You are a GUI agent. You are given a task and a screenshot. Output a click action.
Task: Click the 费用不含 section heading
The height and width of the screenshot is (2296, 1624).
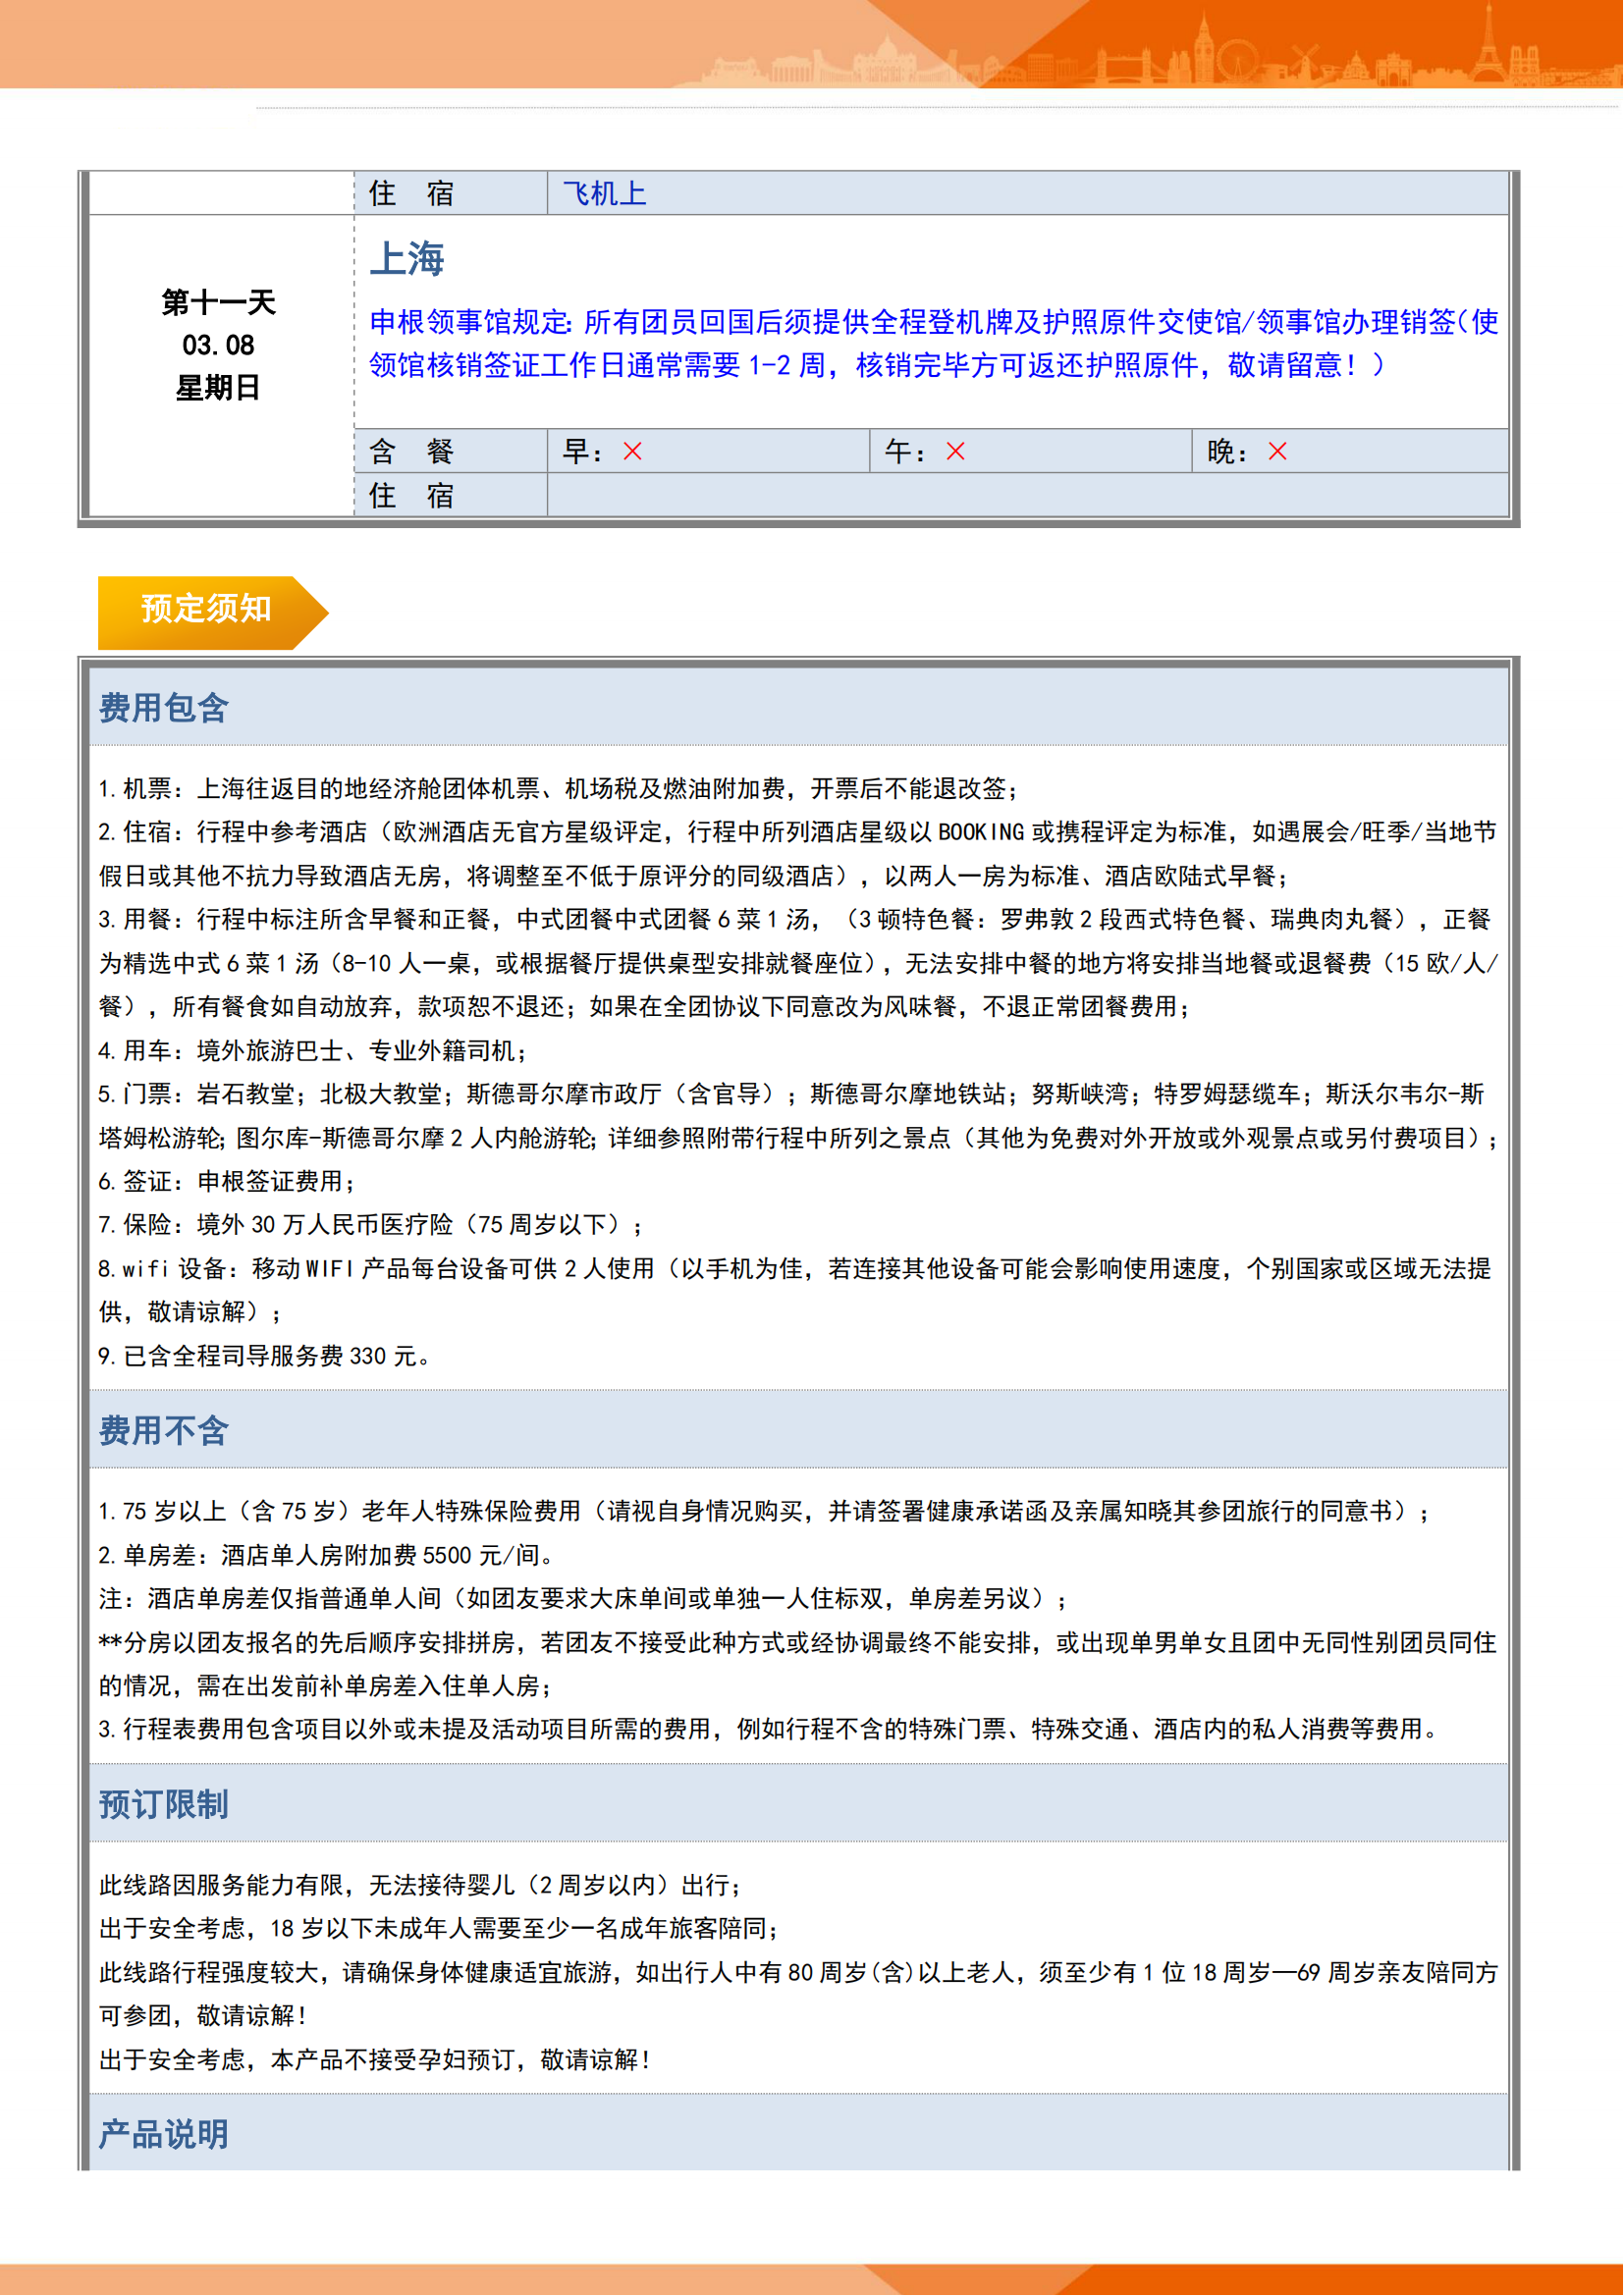pyautogui.click(x=164, y=1430)
